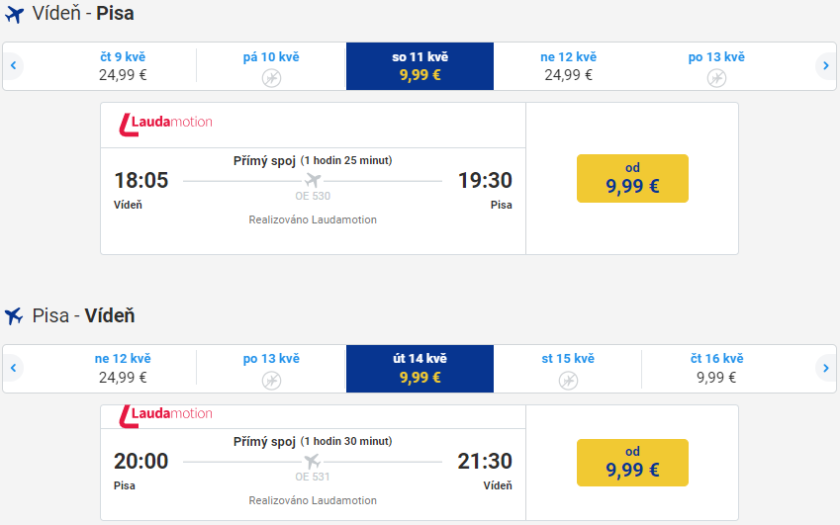Select the čt 16 kvě return date tab
The height and width of the screenshot is (525, 840).
(x=716, y=368)
